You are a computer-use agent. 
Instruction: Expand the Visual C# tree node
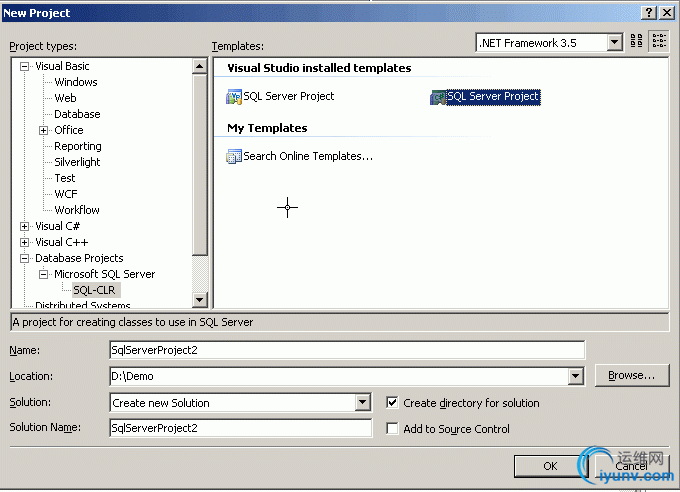[25, 226]
